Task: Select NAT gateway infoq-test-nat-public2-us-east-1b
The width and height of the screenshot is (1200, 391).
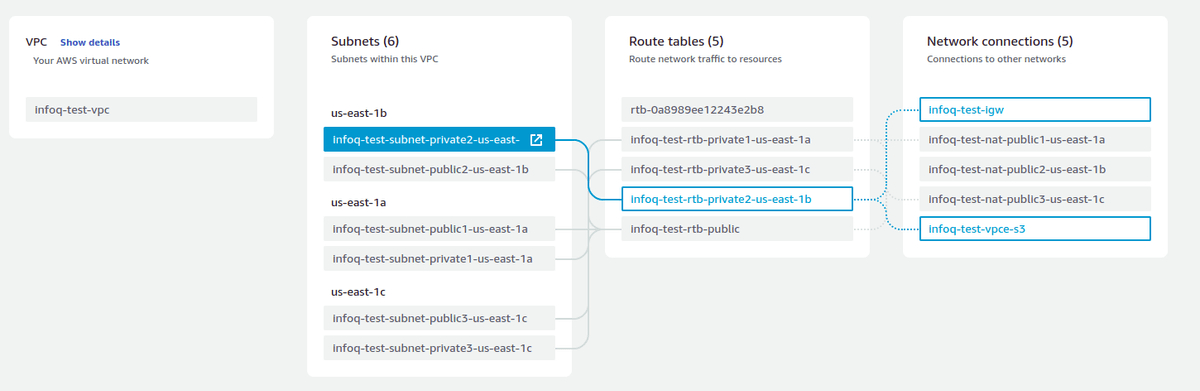Action: pyautogui.click(x=1035, y=170)
